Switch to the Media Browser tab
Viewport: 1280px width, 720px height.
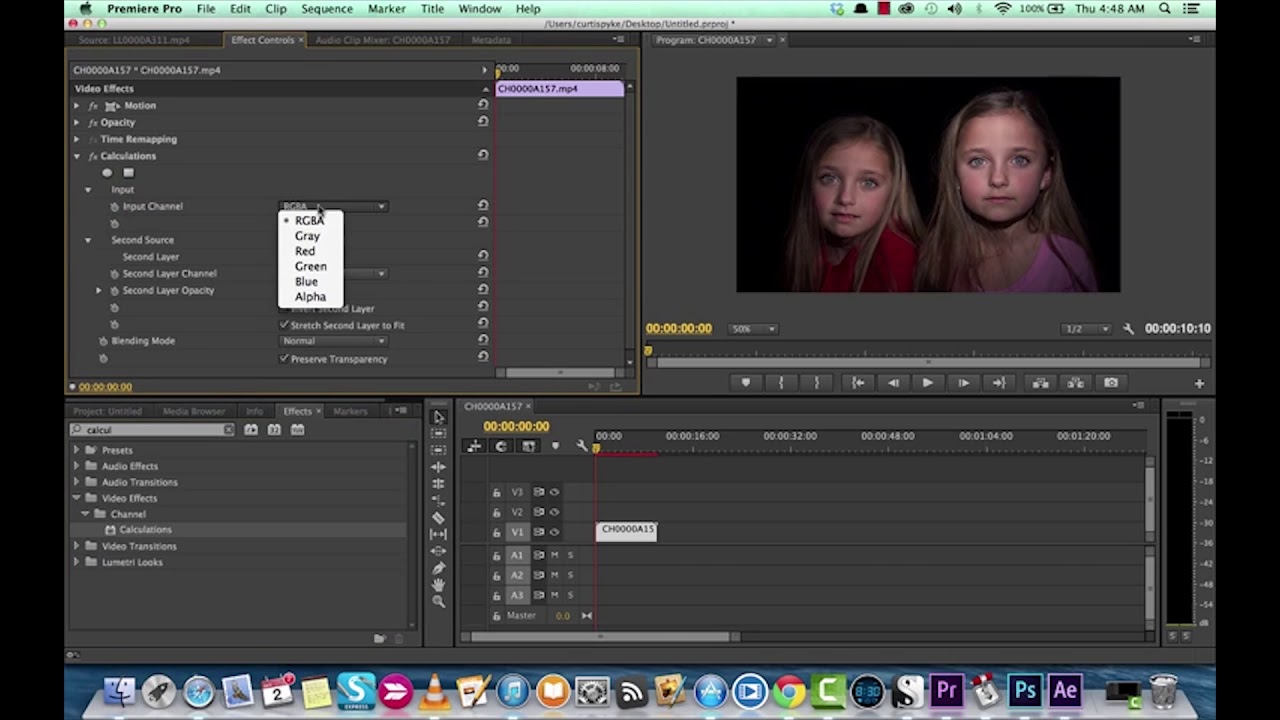click(194, 411)
